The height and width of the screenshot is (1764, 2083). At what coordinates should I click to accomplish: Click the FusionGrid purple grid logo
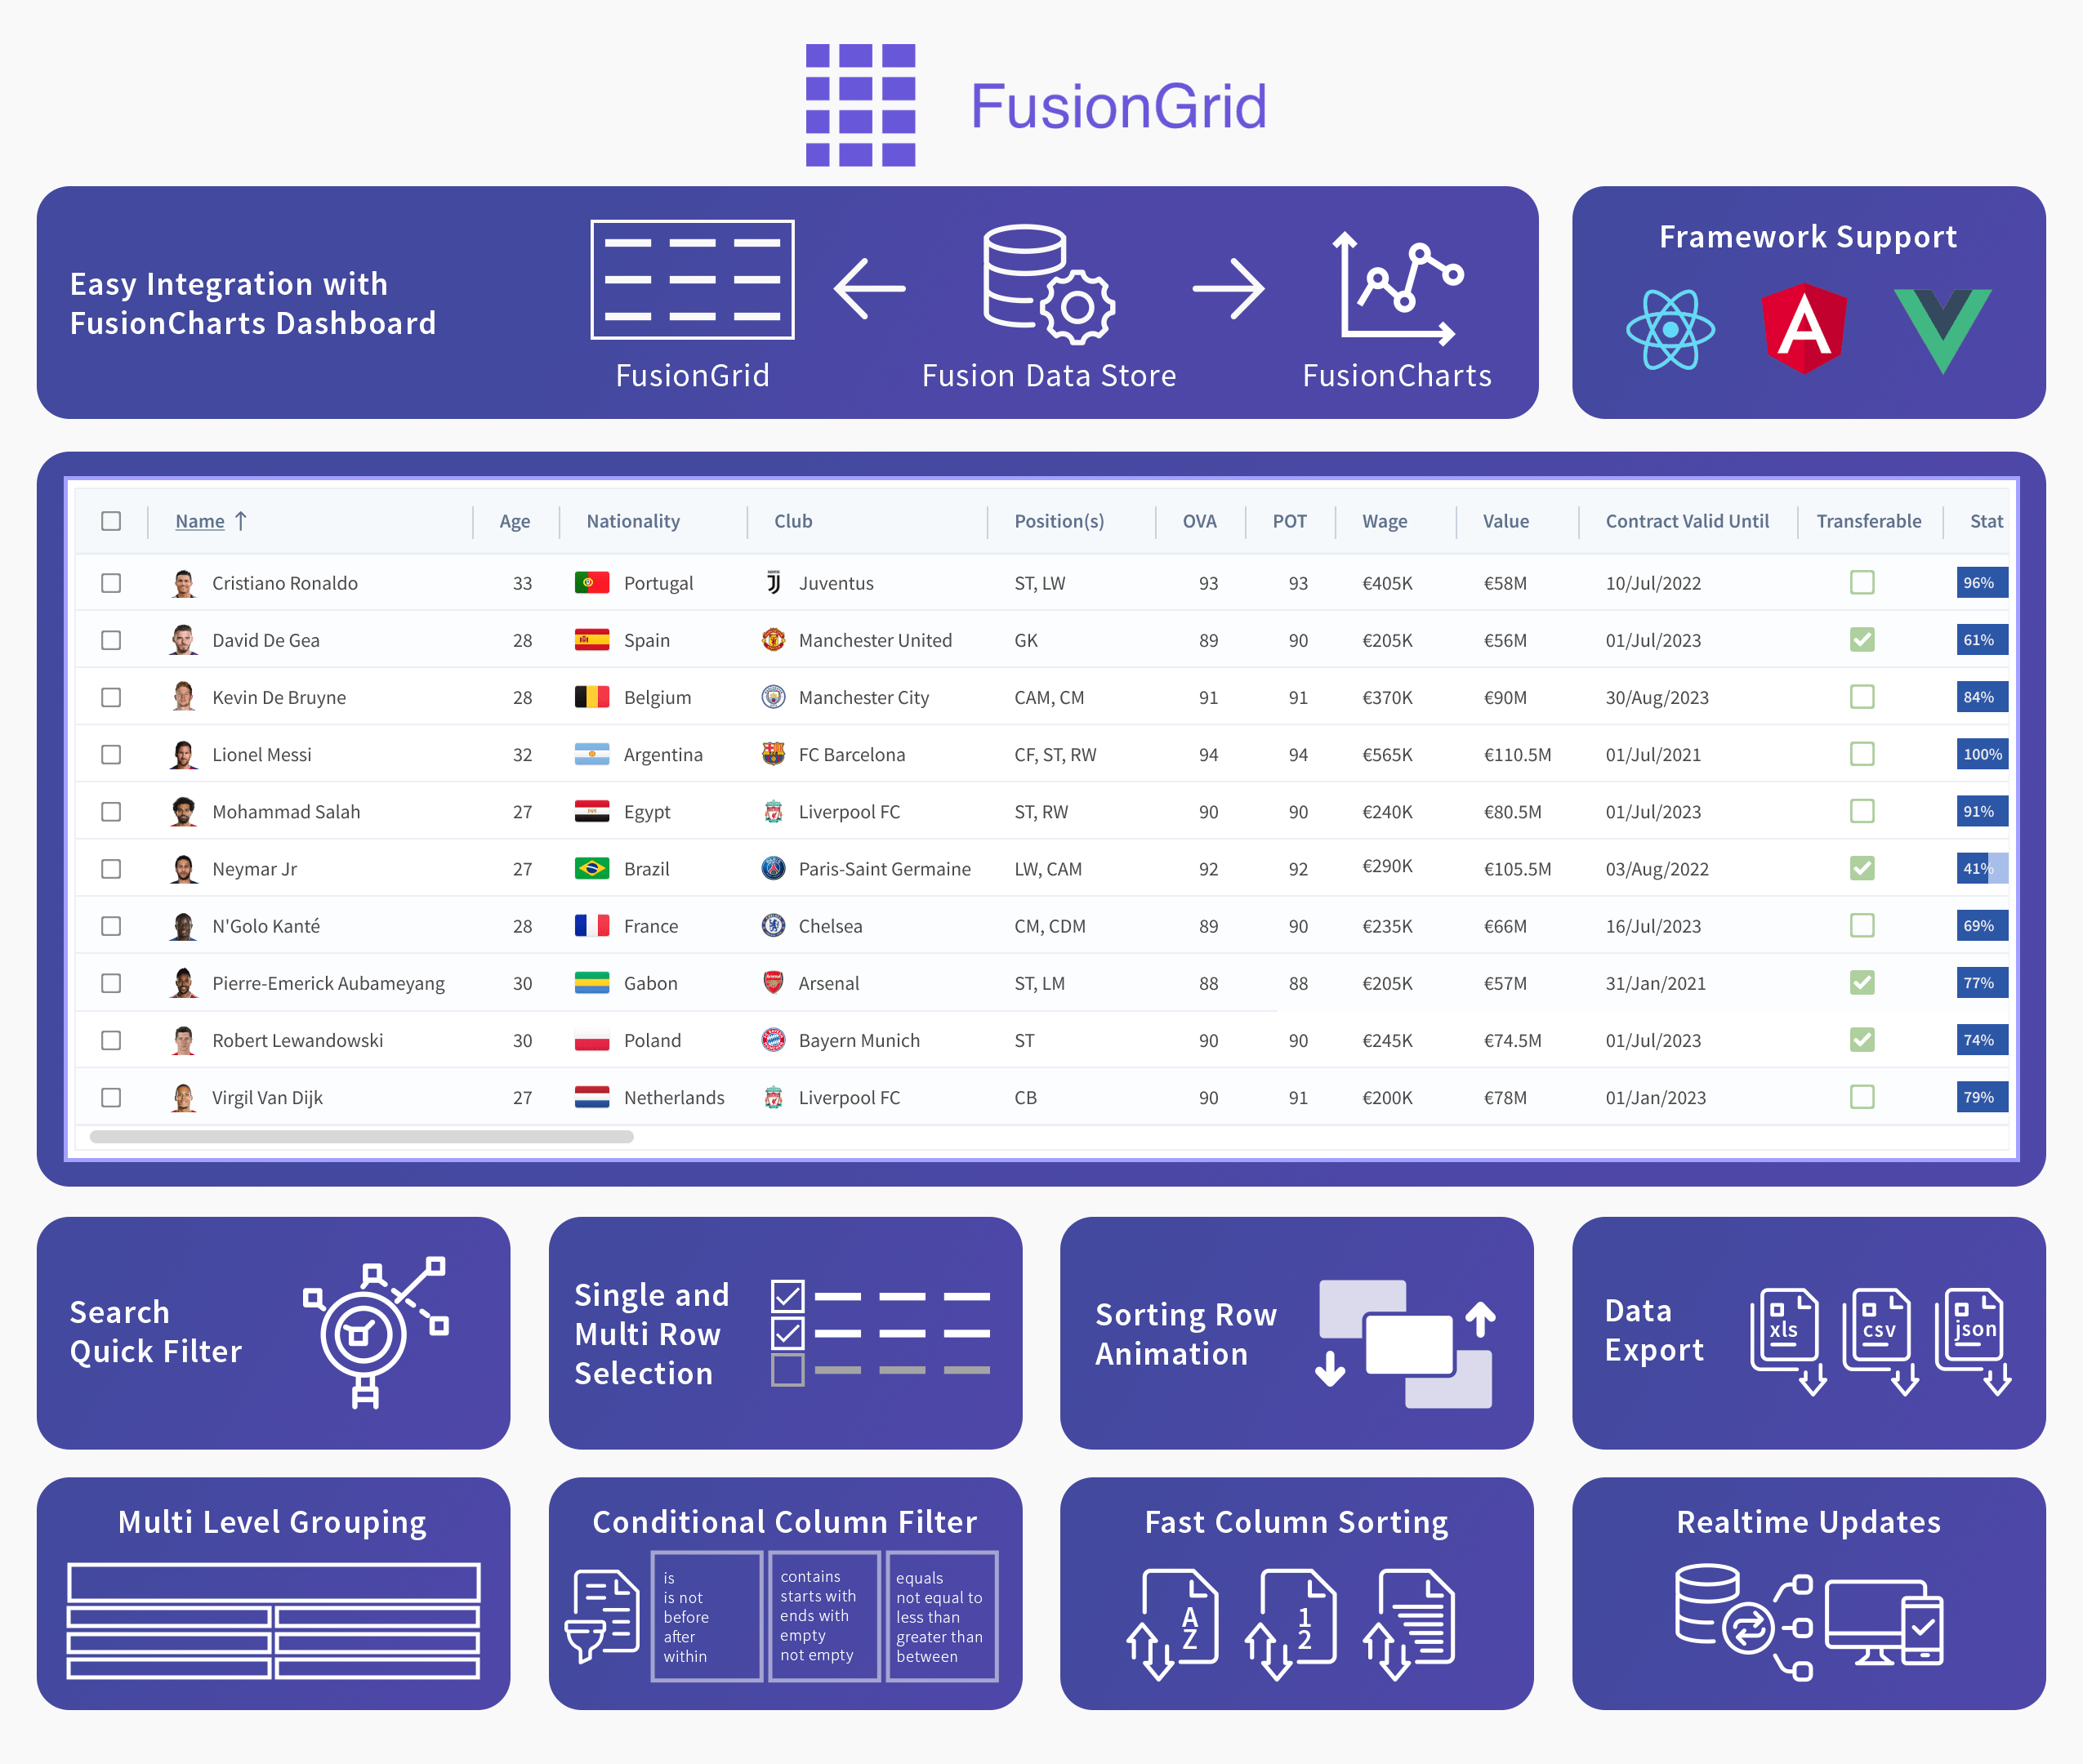[860, 105]
